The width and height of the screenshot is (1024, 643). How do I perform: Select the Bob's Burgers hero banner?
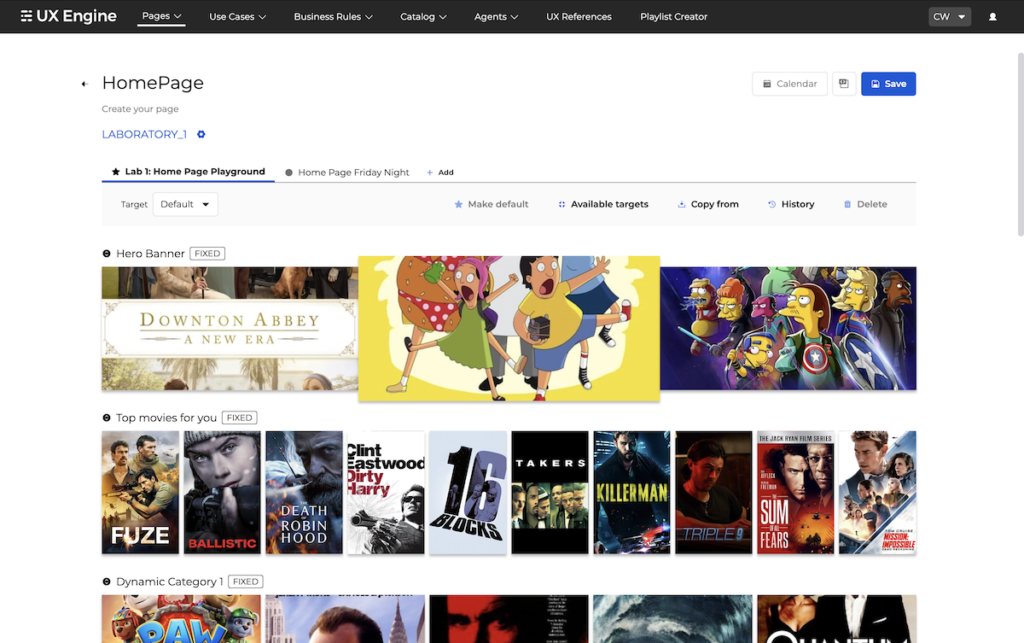[509, 328]
